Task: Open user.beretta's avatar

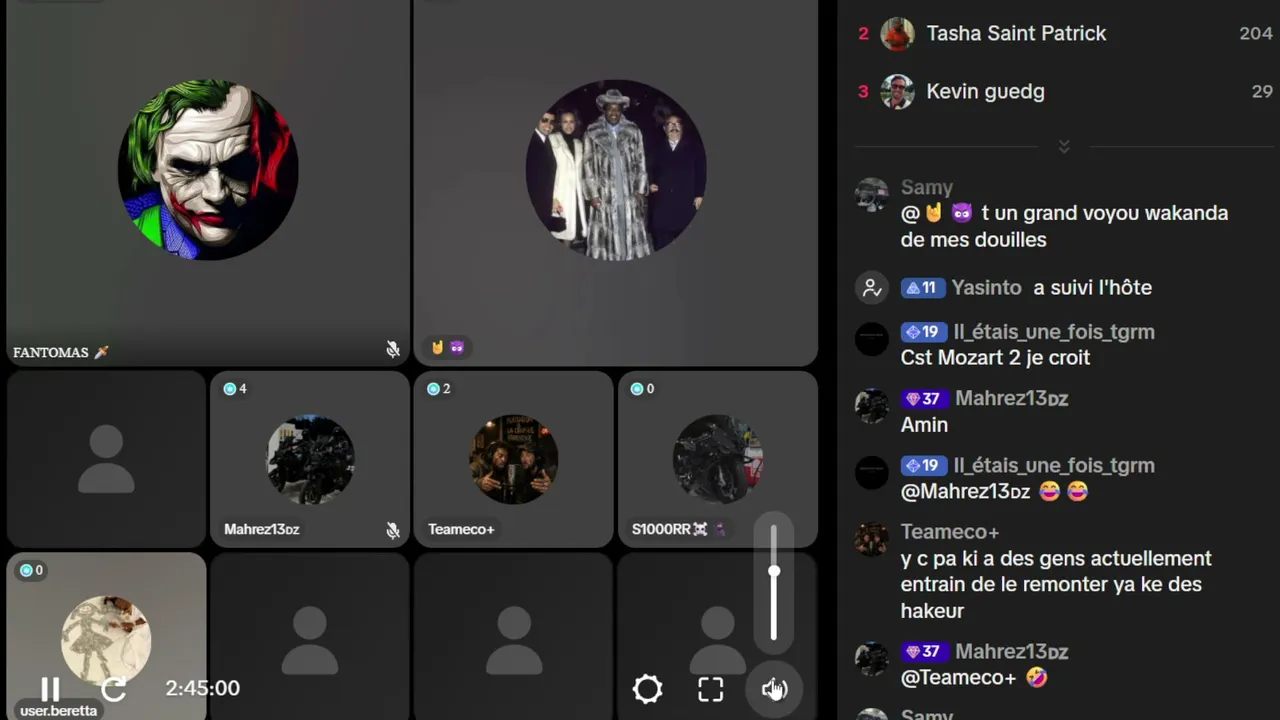Action: 106,641
